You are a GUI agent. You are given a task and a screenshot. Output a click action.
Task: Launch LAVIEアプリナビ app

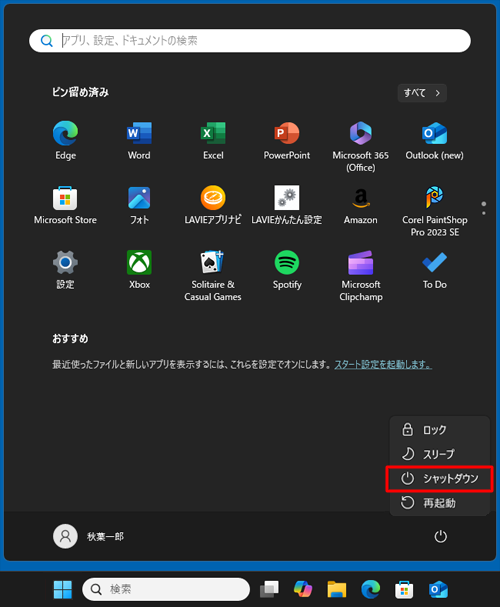click(213, 205)
